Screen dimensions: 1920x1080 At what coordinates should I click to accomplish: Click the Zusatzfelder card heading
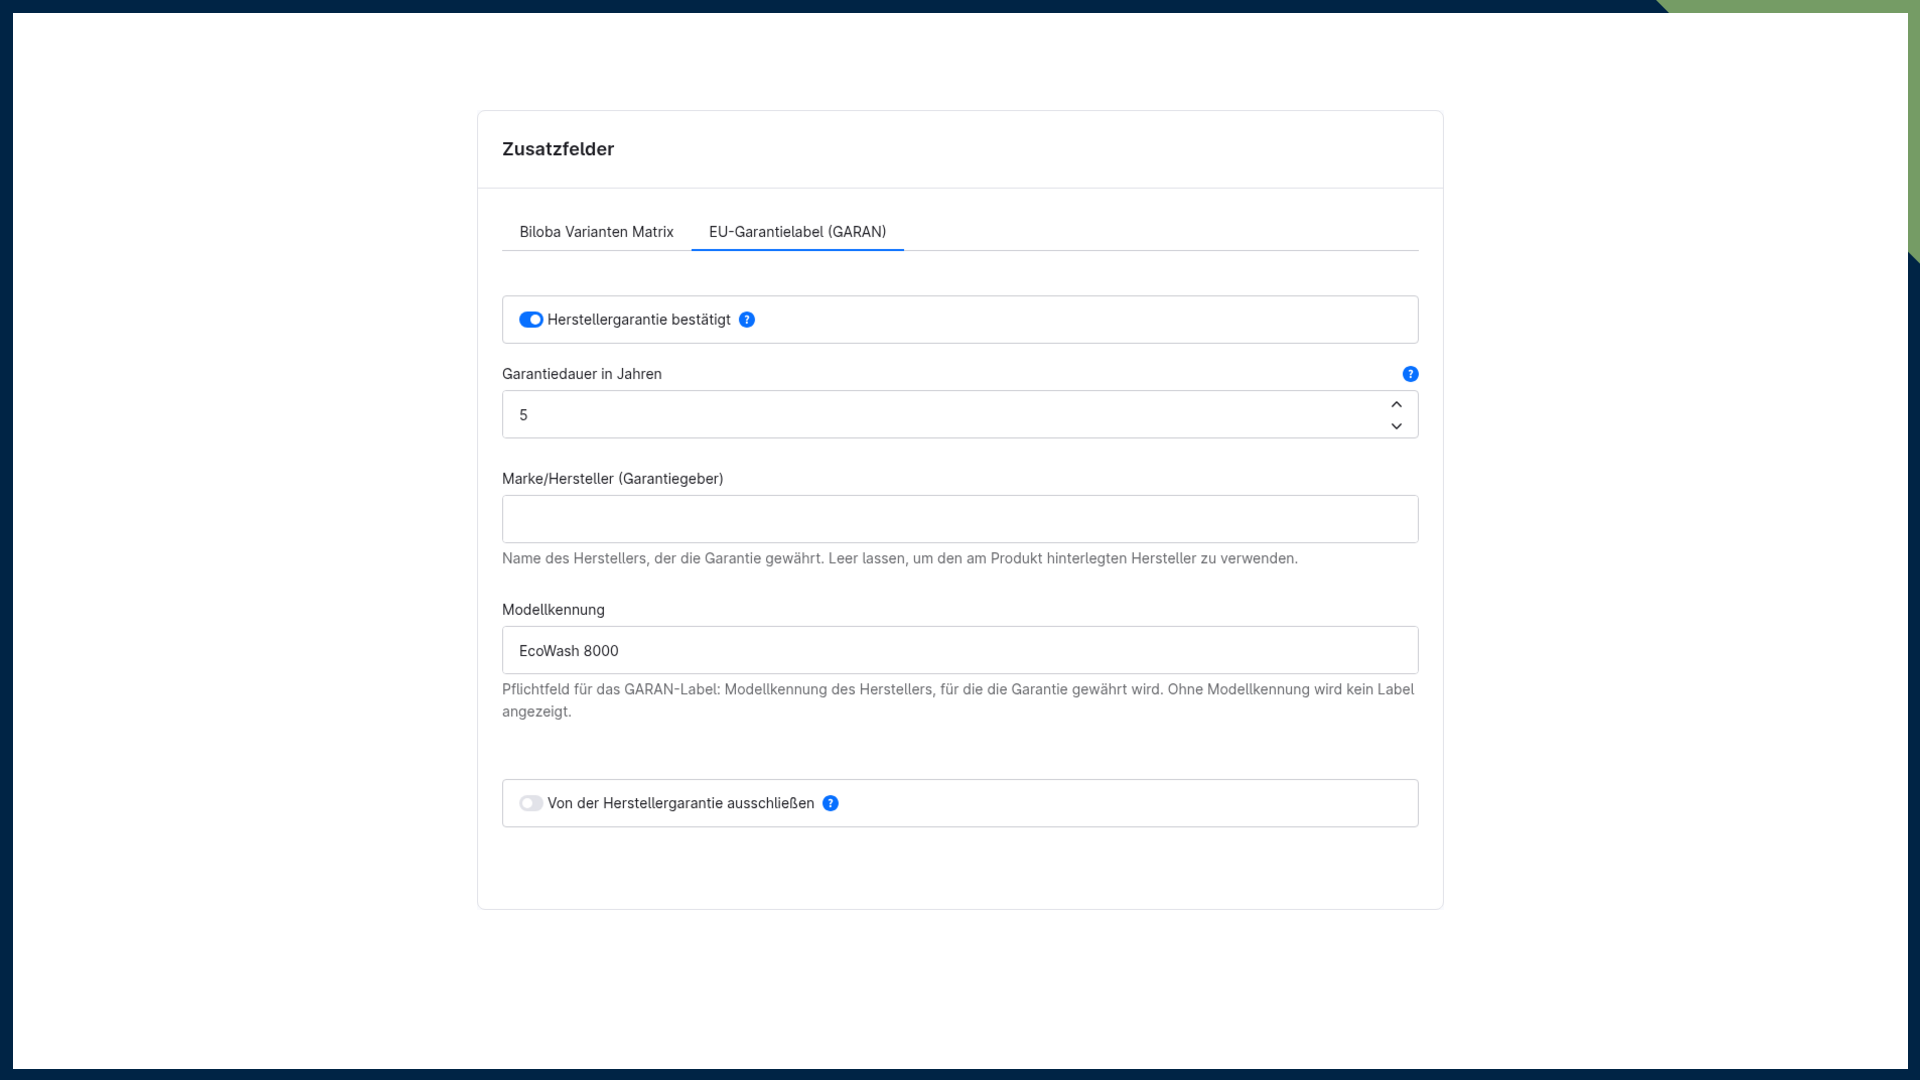click(x=558, y=149)
